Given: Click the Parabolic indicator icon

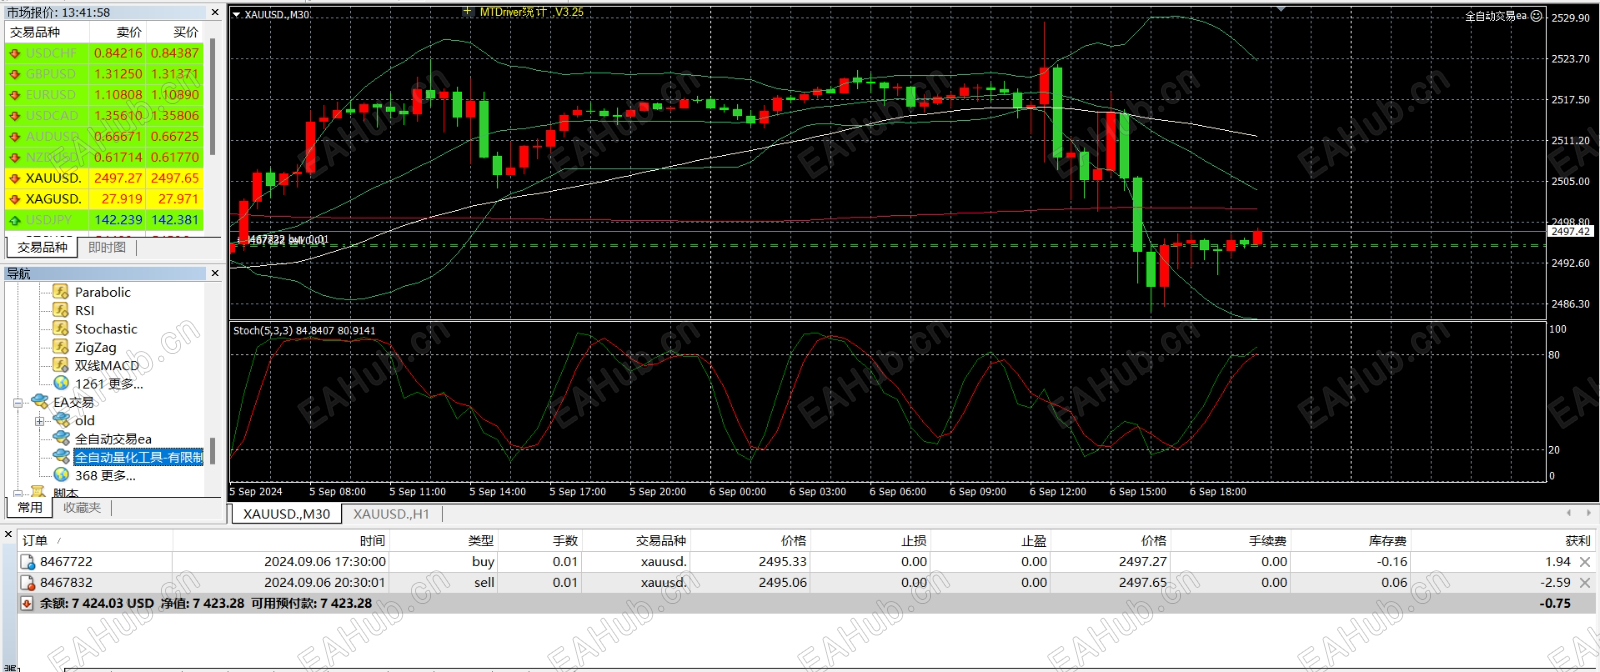Looking at the screenshot, I should point(61,292).
